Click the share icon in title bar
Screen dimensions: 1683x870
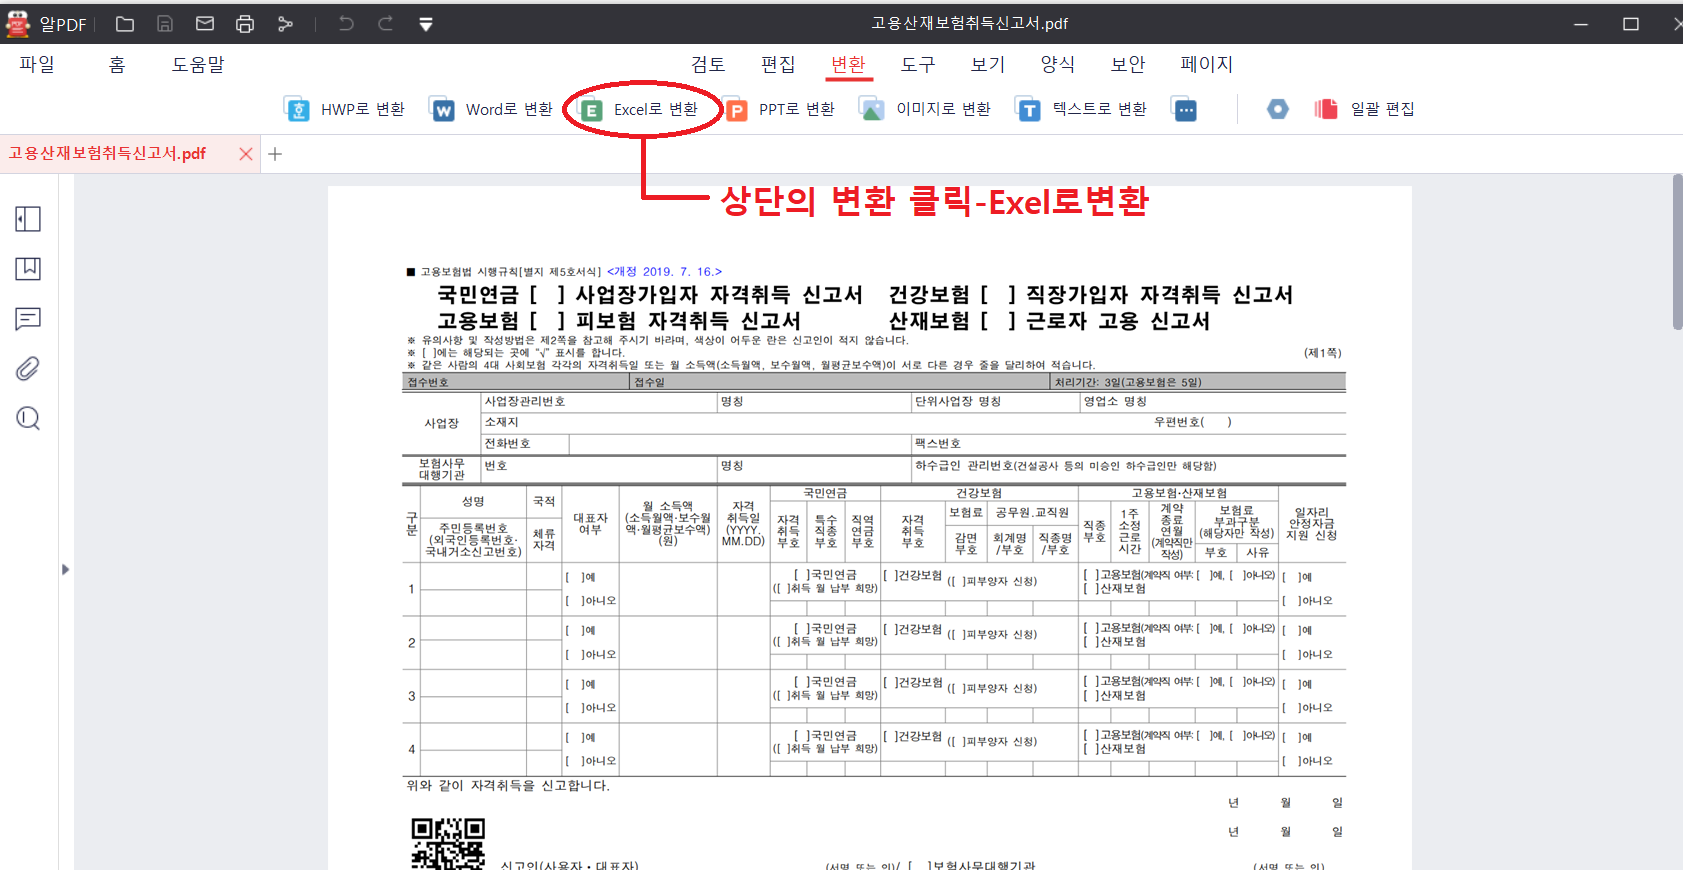(285, 23)
